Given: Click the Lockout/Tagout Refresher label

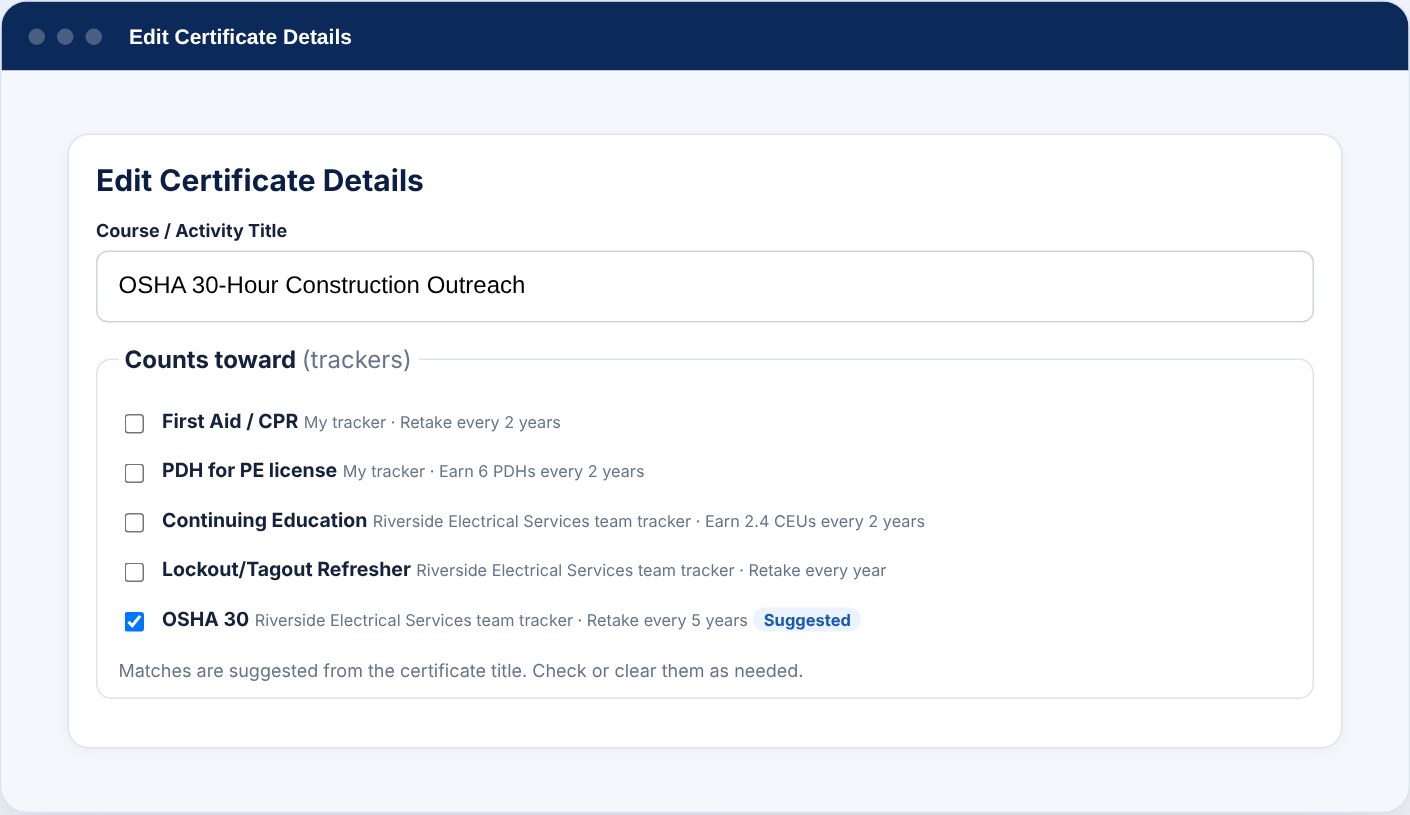Looking at the screenshot, I should (x=286, y=569).
